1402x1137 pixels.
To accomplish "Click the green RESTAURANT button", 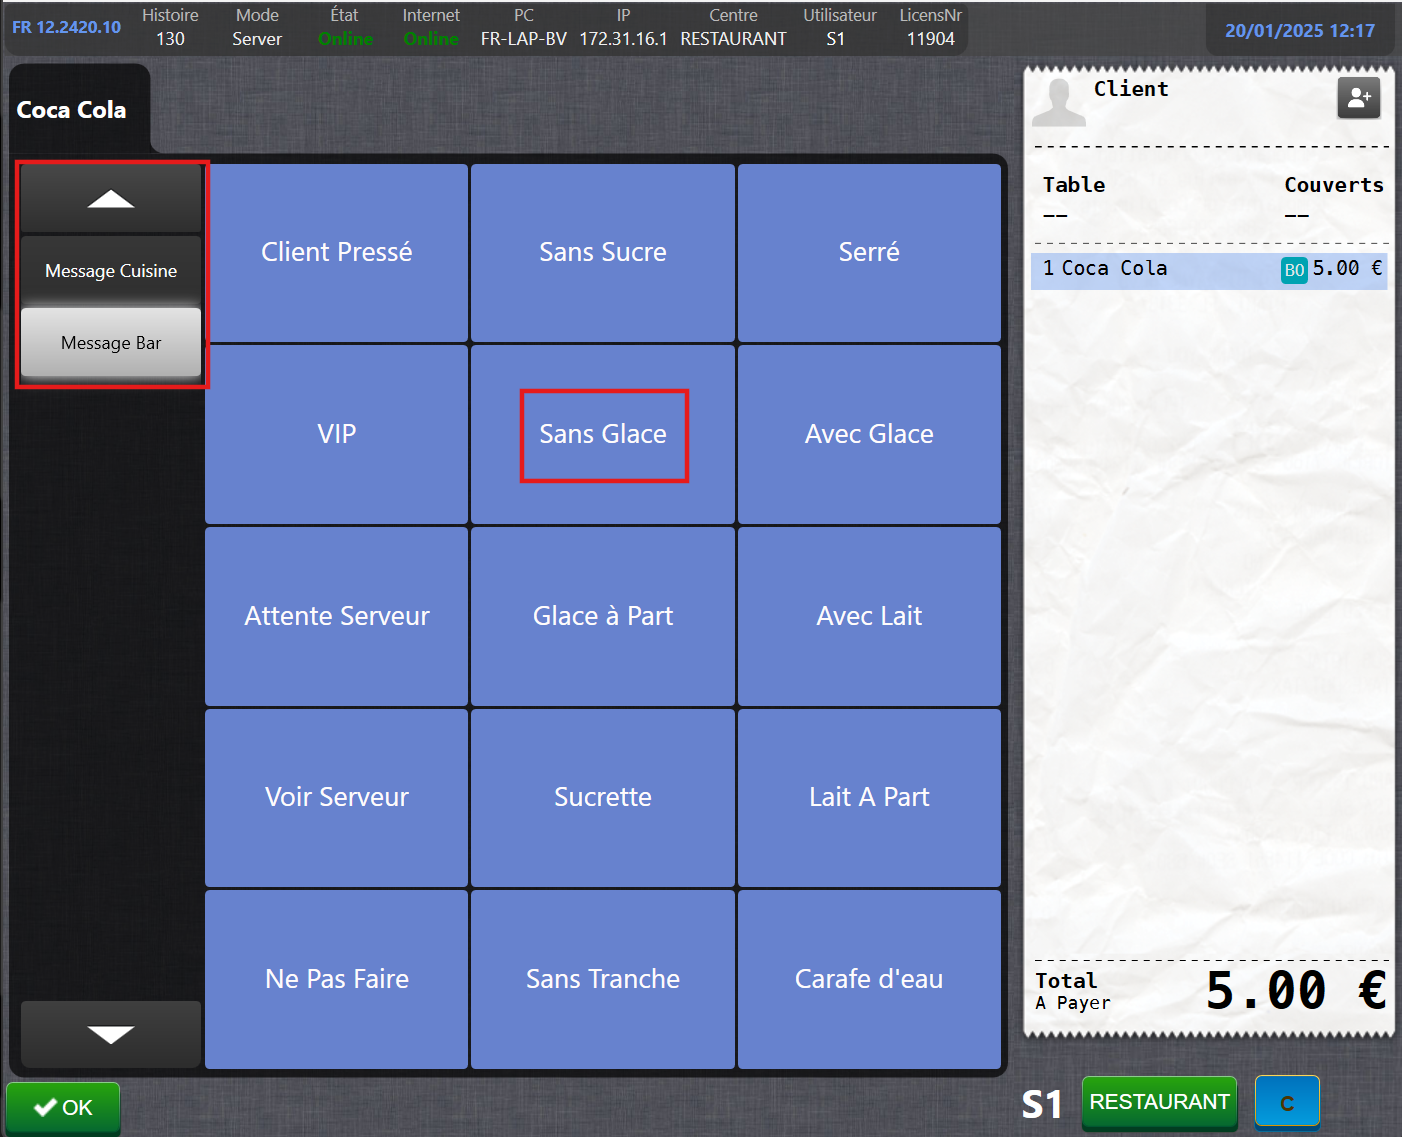I will tap(1159, 1102).
